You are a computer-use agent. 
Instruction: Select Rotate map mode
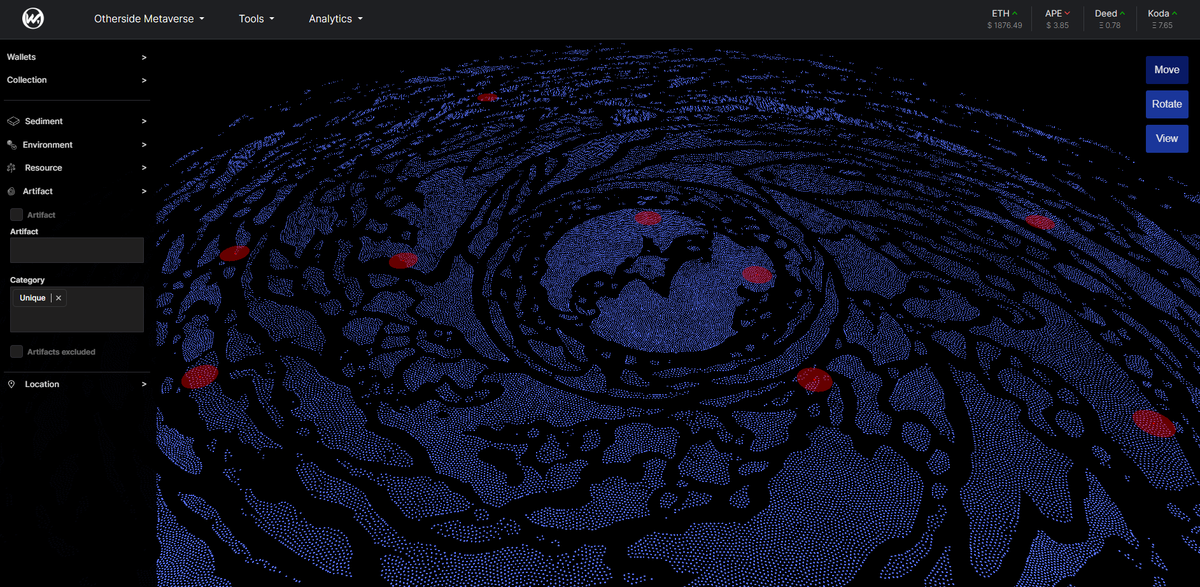(1167, 104)
